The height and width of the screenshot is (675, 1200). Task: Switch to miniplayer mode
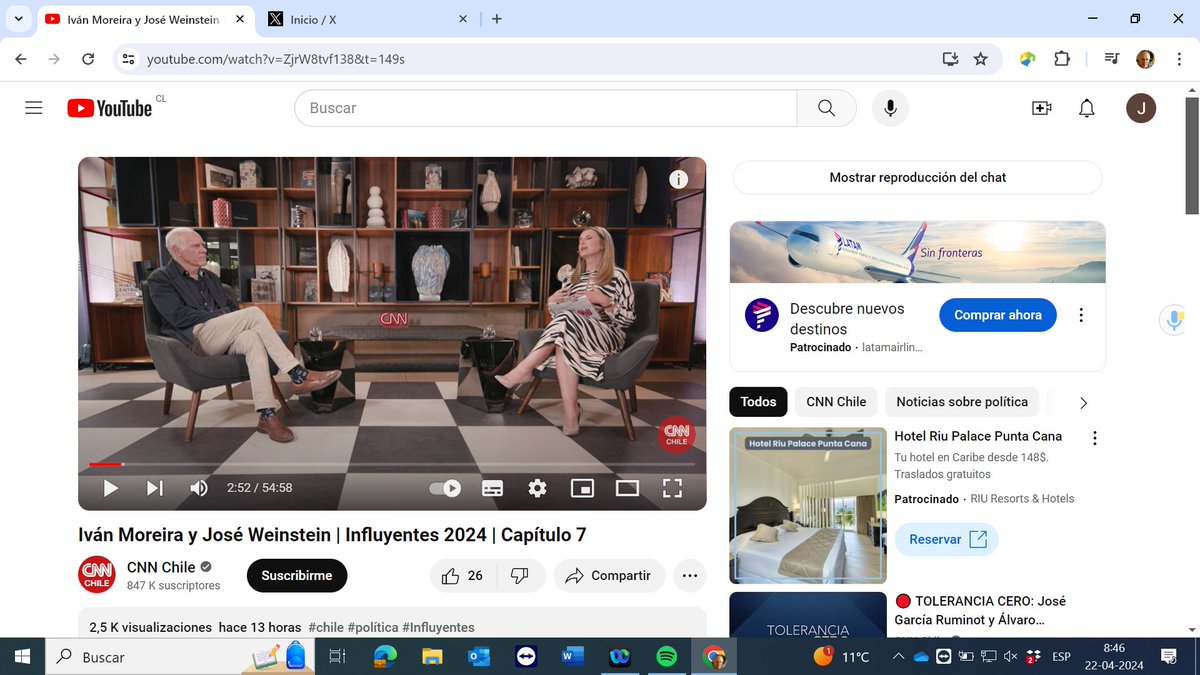582,488
